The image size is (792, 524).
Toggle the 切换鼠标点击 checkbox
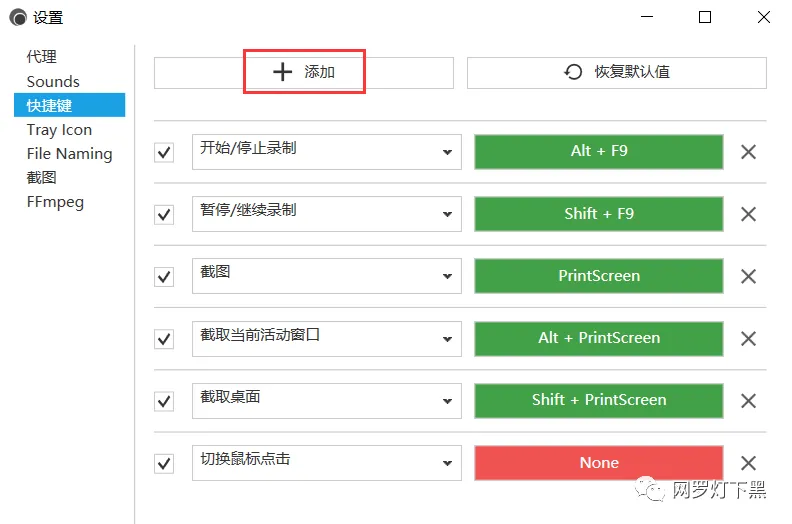coord(164,464)
